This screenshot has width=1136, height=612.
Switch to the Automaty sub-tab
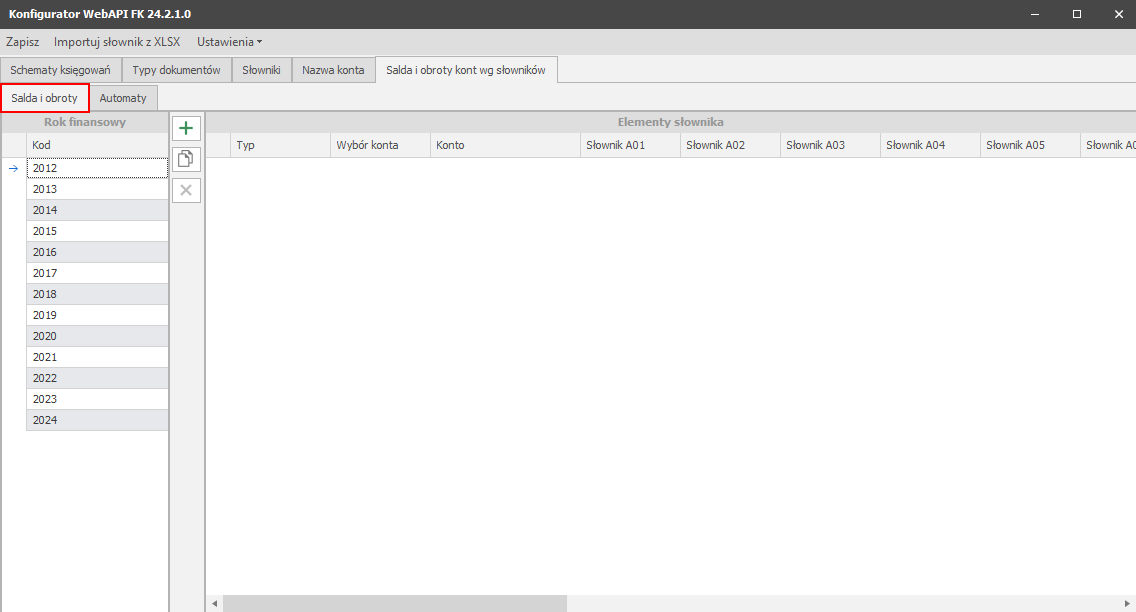[x=123, y=98]
